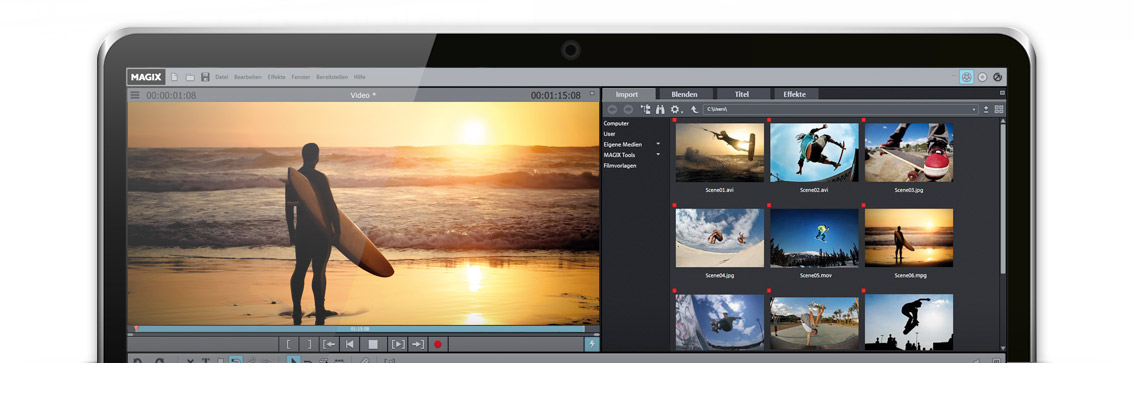Open the C:\Users path dropdown
The height and width of the screenshot is (399, 1134).
[975, 109]
